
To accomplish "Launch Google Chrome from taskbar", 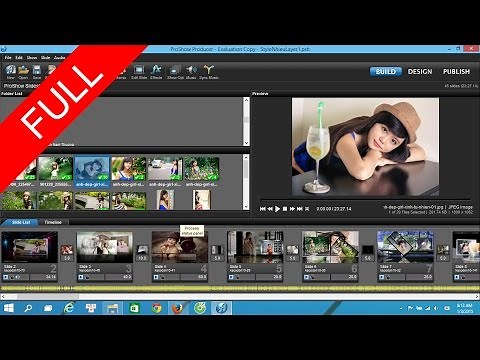I will 156,308.
